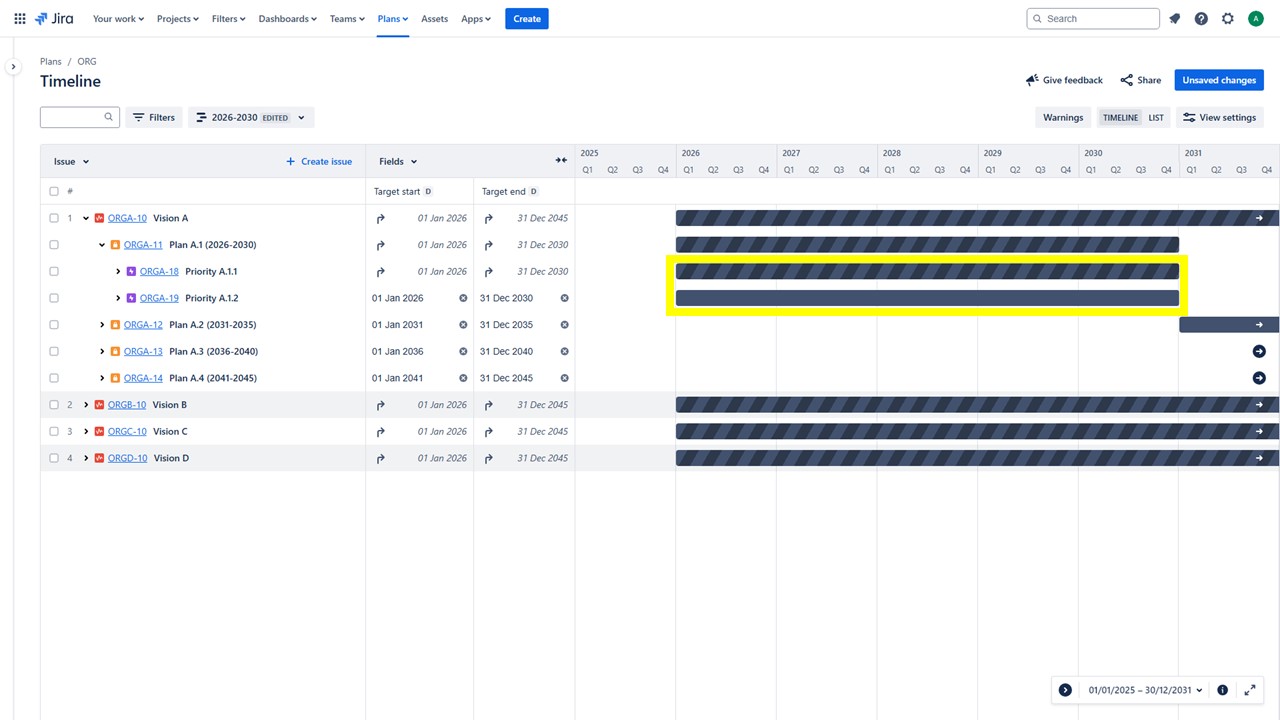Viewport: 1280px width, 720px height.
Task: Click the Share button
Action: pos(1140,80)
